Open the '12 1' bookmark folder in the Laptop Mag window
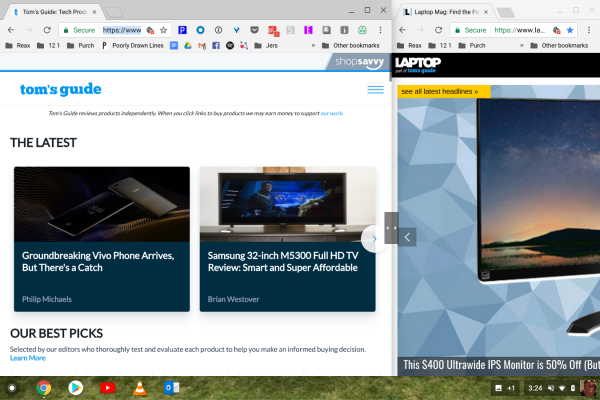Viewport: 600px width, 400px height. tap(440, 46)
